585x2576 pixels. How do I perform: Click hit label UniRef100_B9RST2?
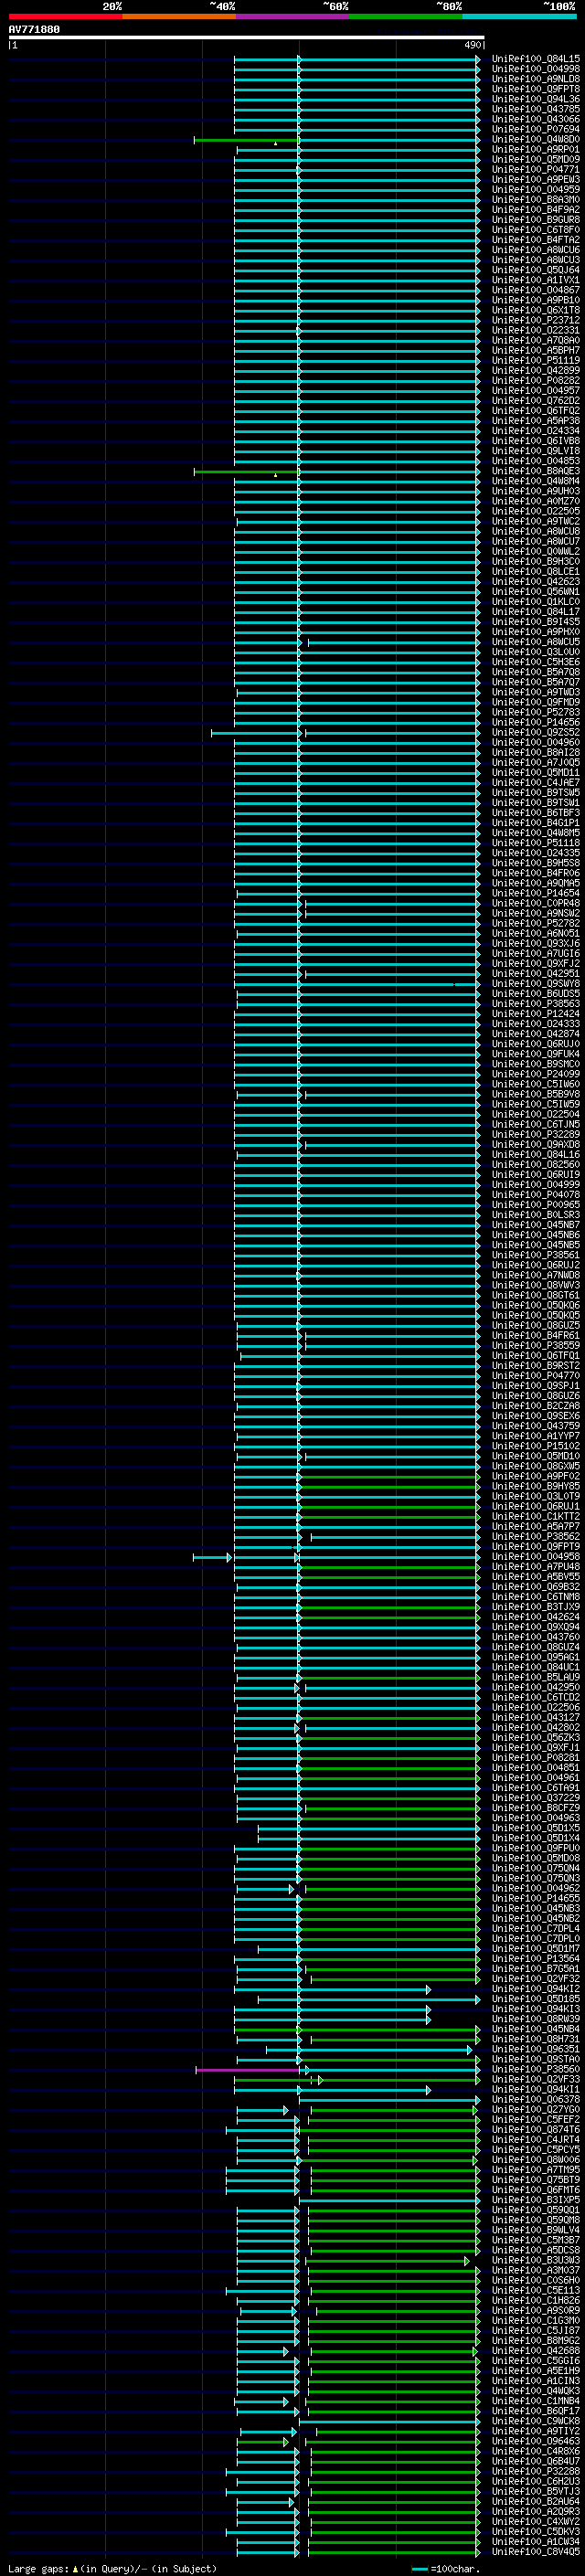pos(536,1366)
